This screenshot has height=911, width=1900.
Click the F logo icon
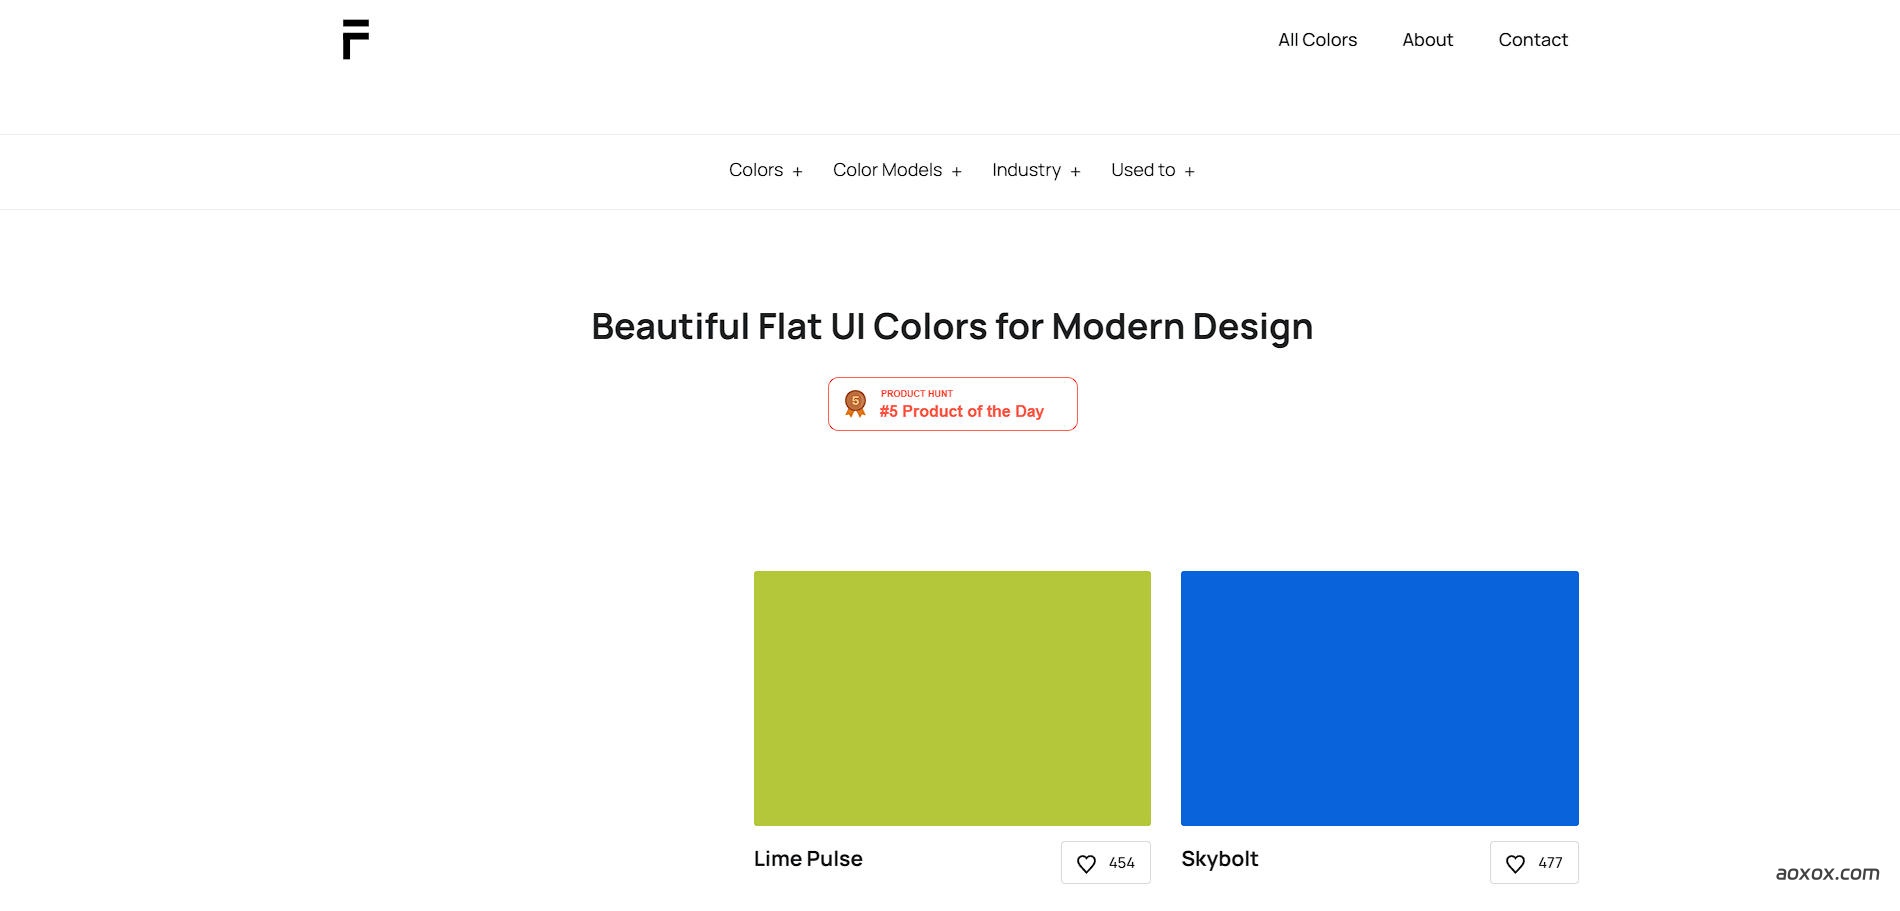pyautogui.click(x=355, y=40)
